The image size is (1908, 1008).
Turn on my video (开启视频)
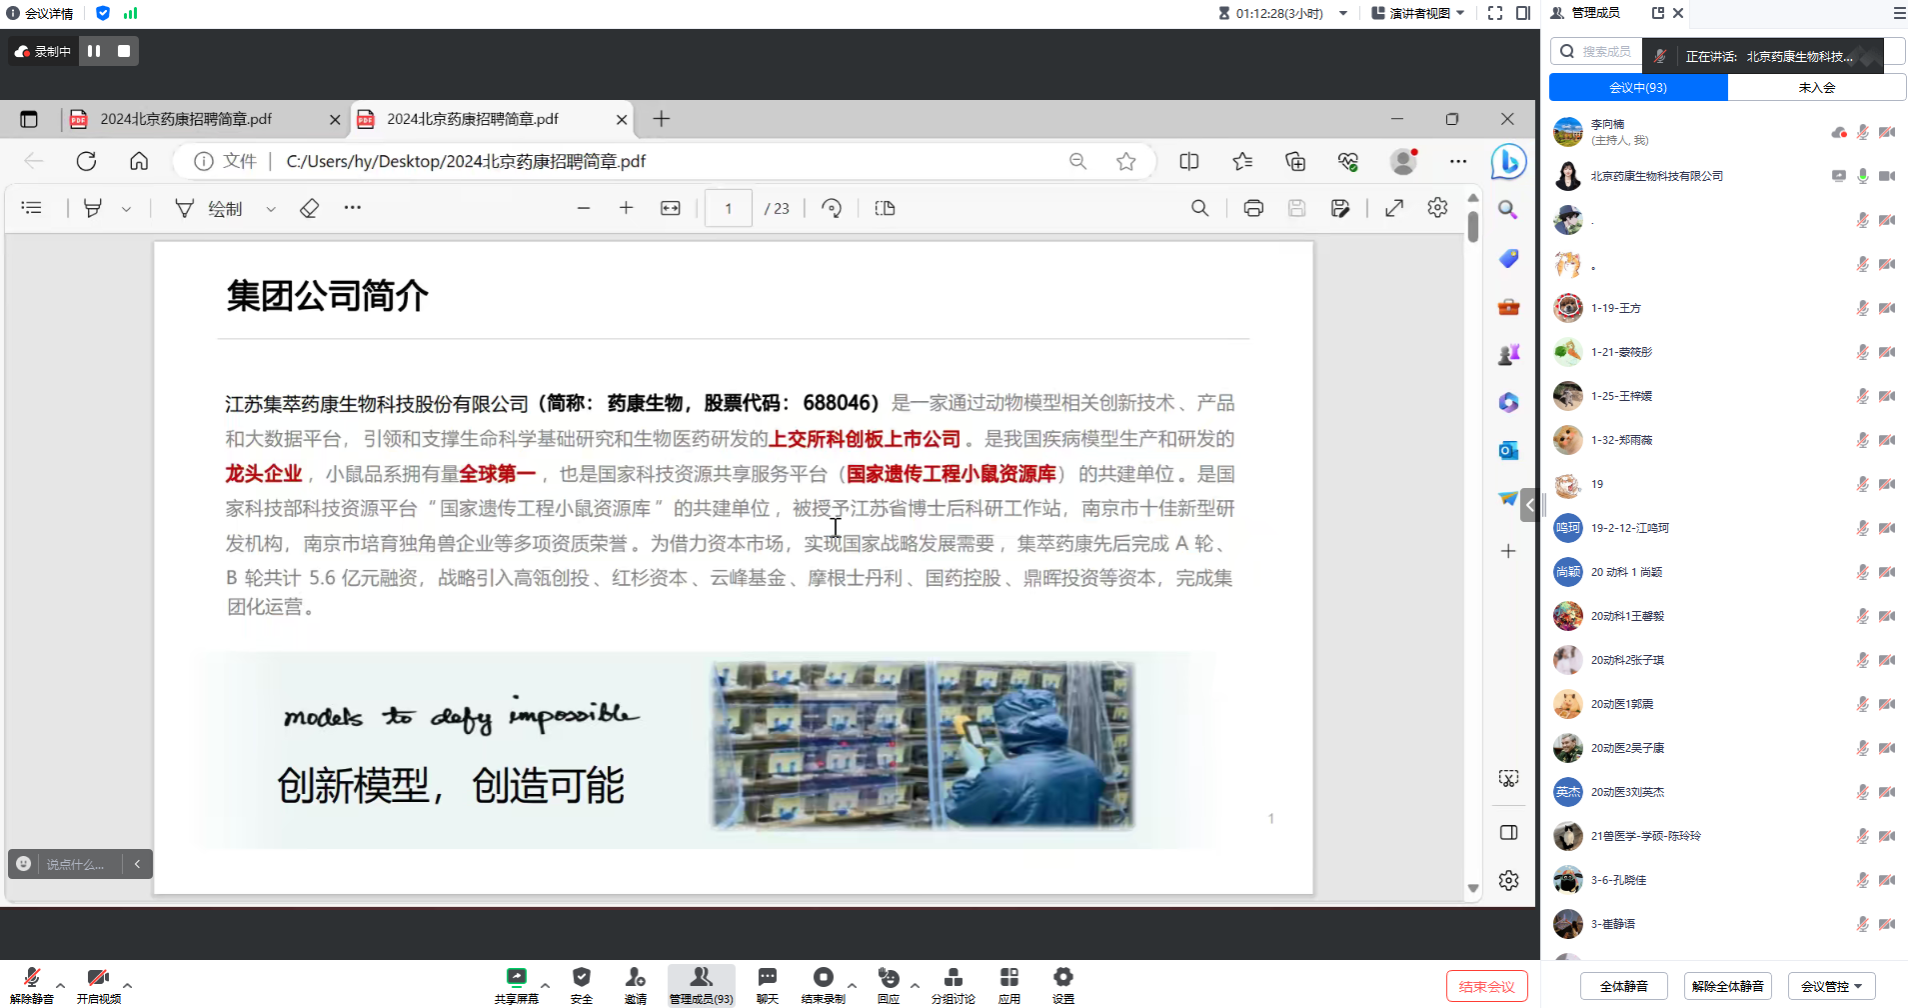click(98, 978)
